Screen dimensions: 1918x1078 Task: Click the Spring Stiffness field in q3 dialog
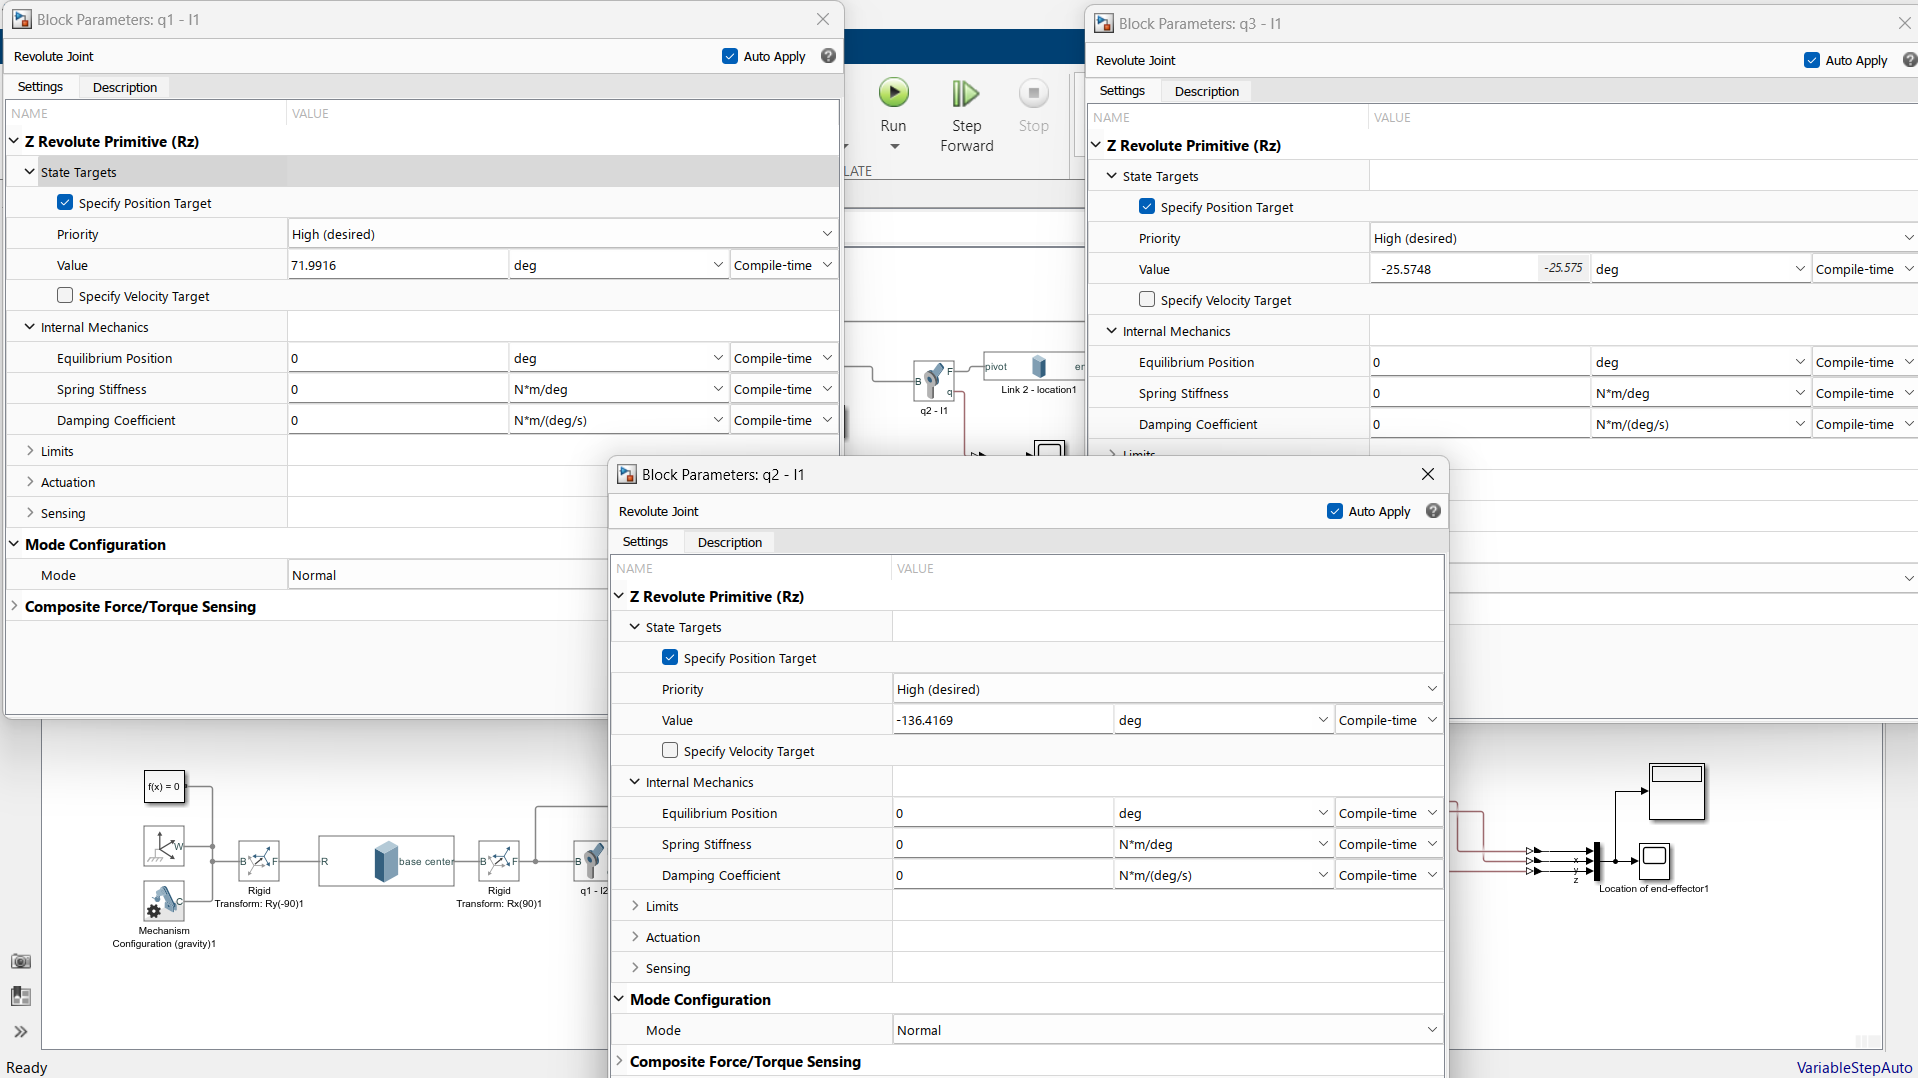(x=1480, y=393)
